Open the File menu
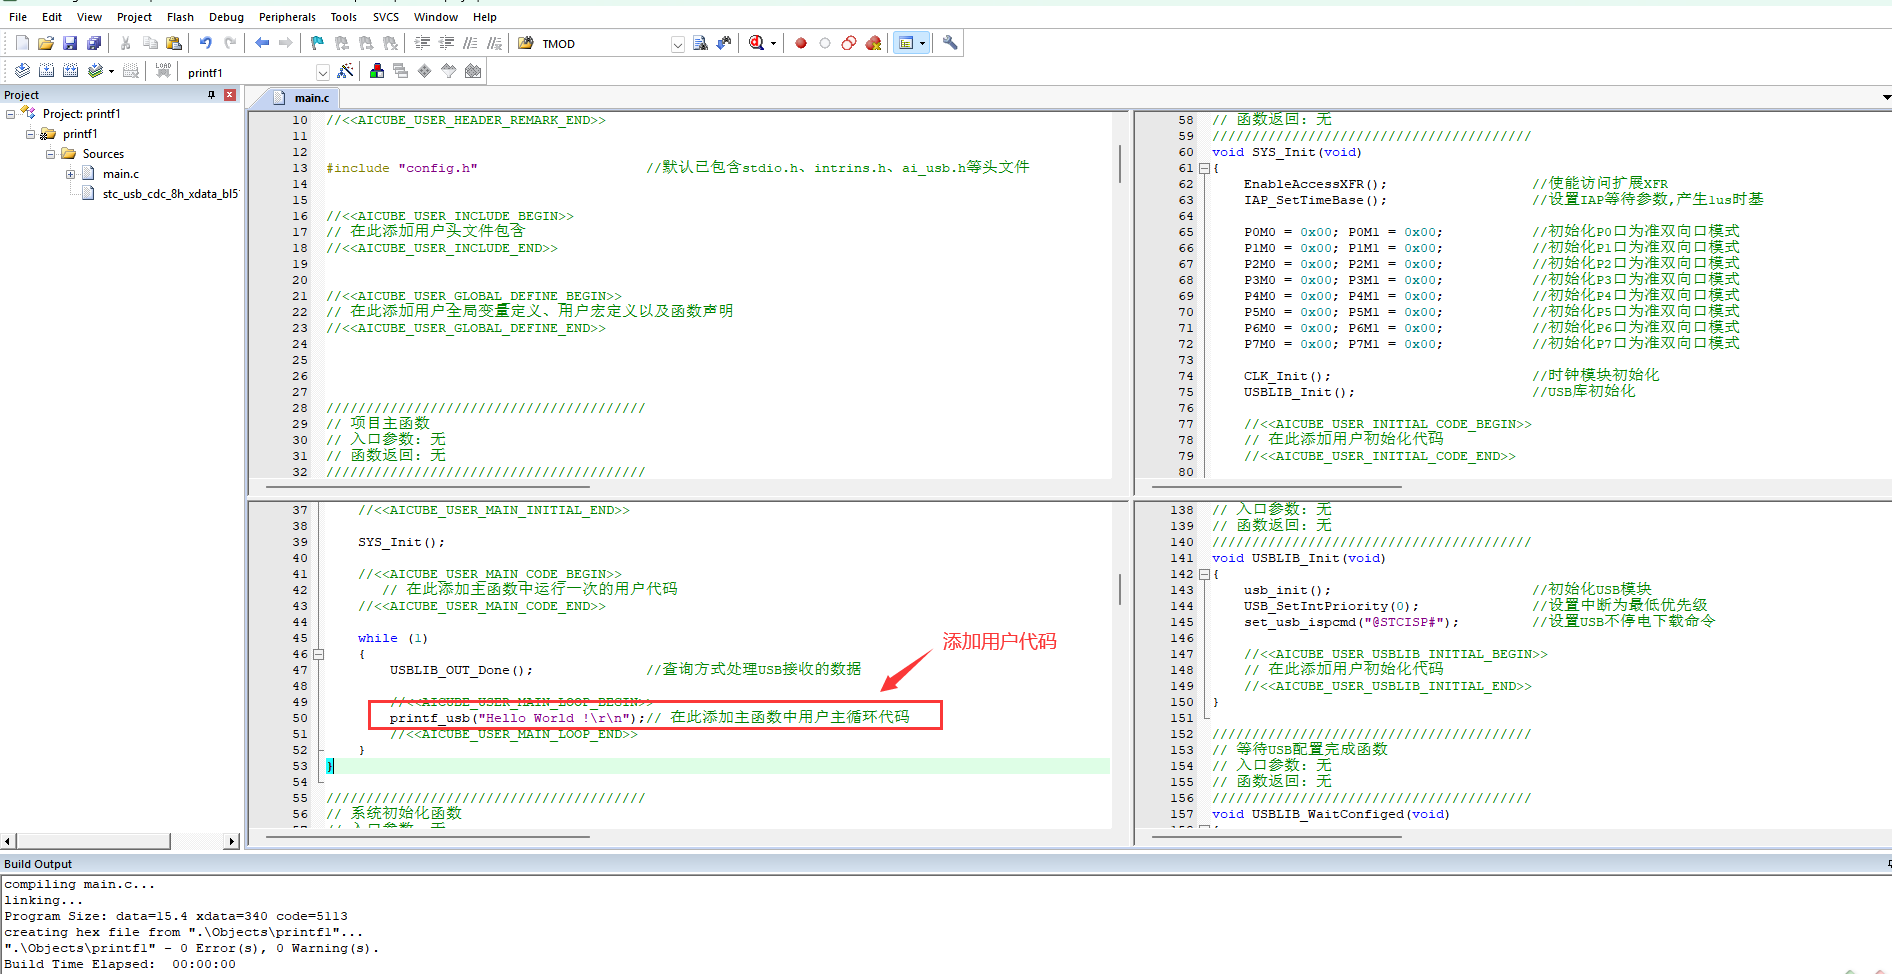1892x974 pixels. click(18, 17)
